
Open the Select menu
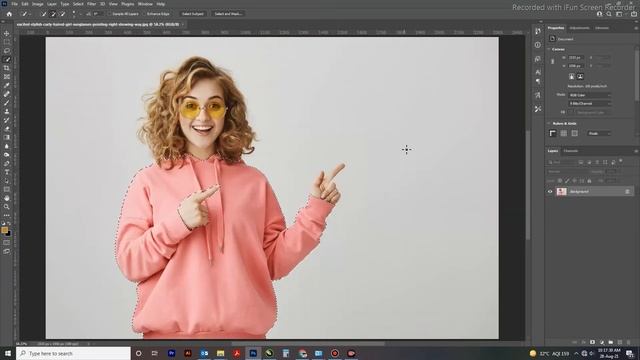coord(78,4)
